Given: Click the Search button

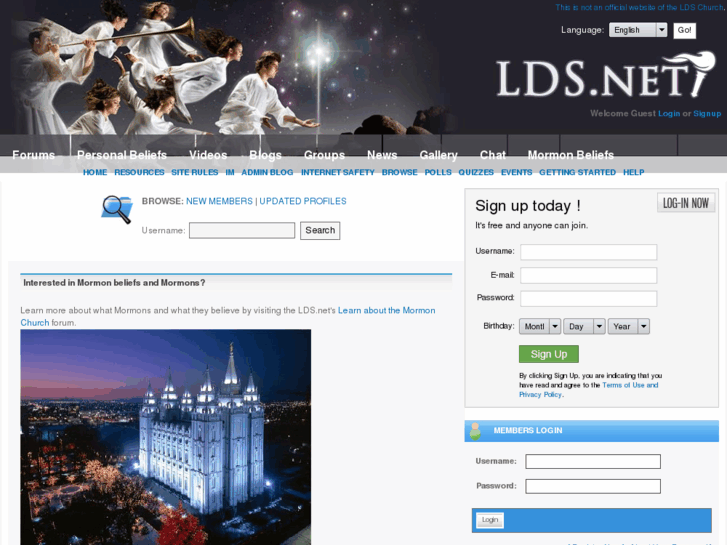Looking at the screenshot, I should tap(320, 231).
